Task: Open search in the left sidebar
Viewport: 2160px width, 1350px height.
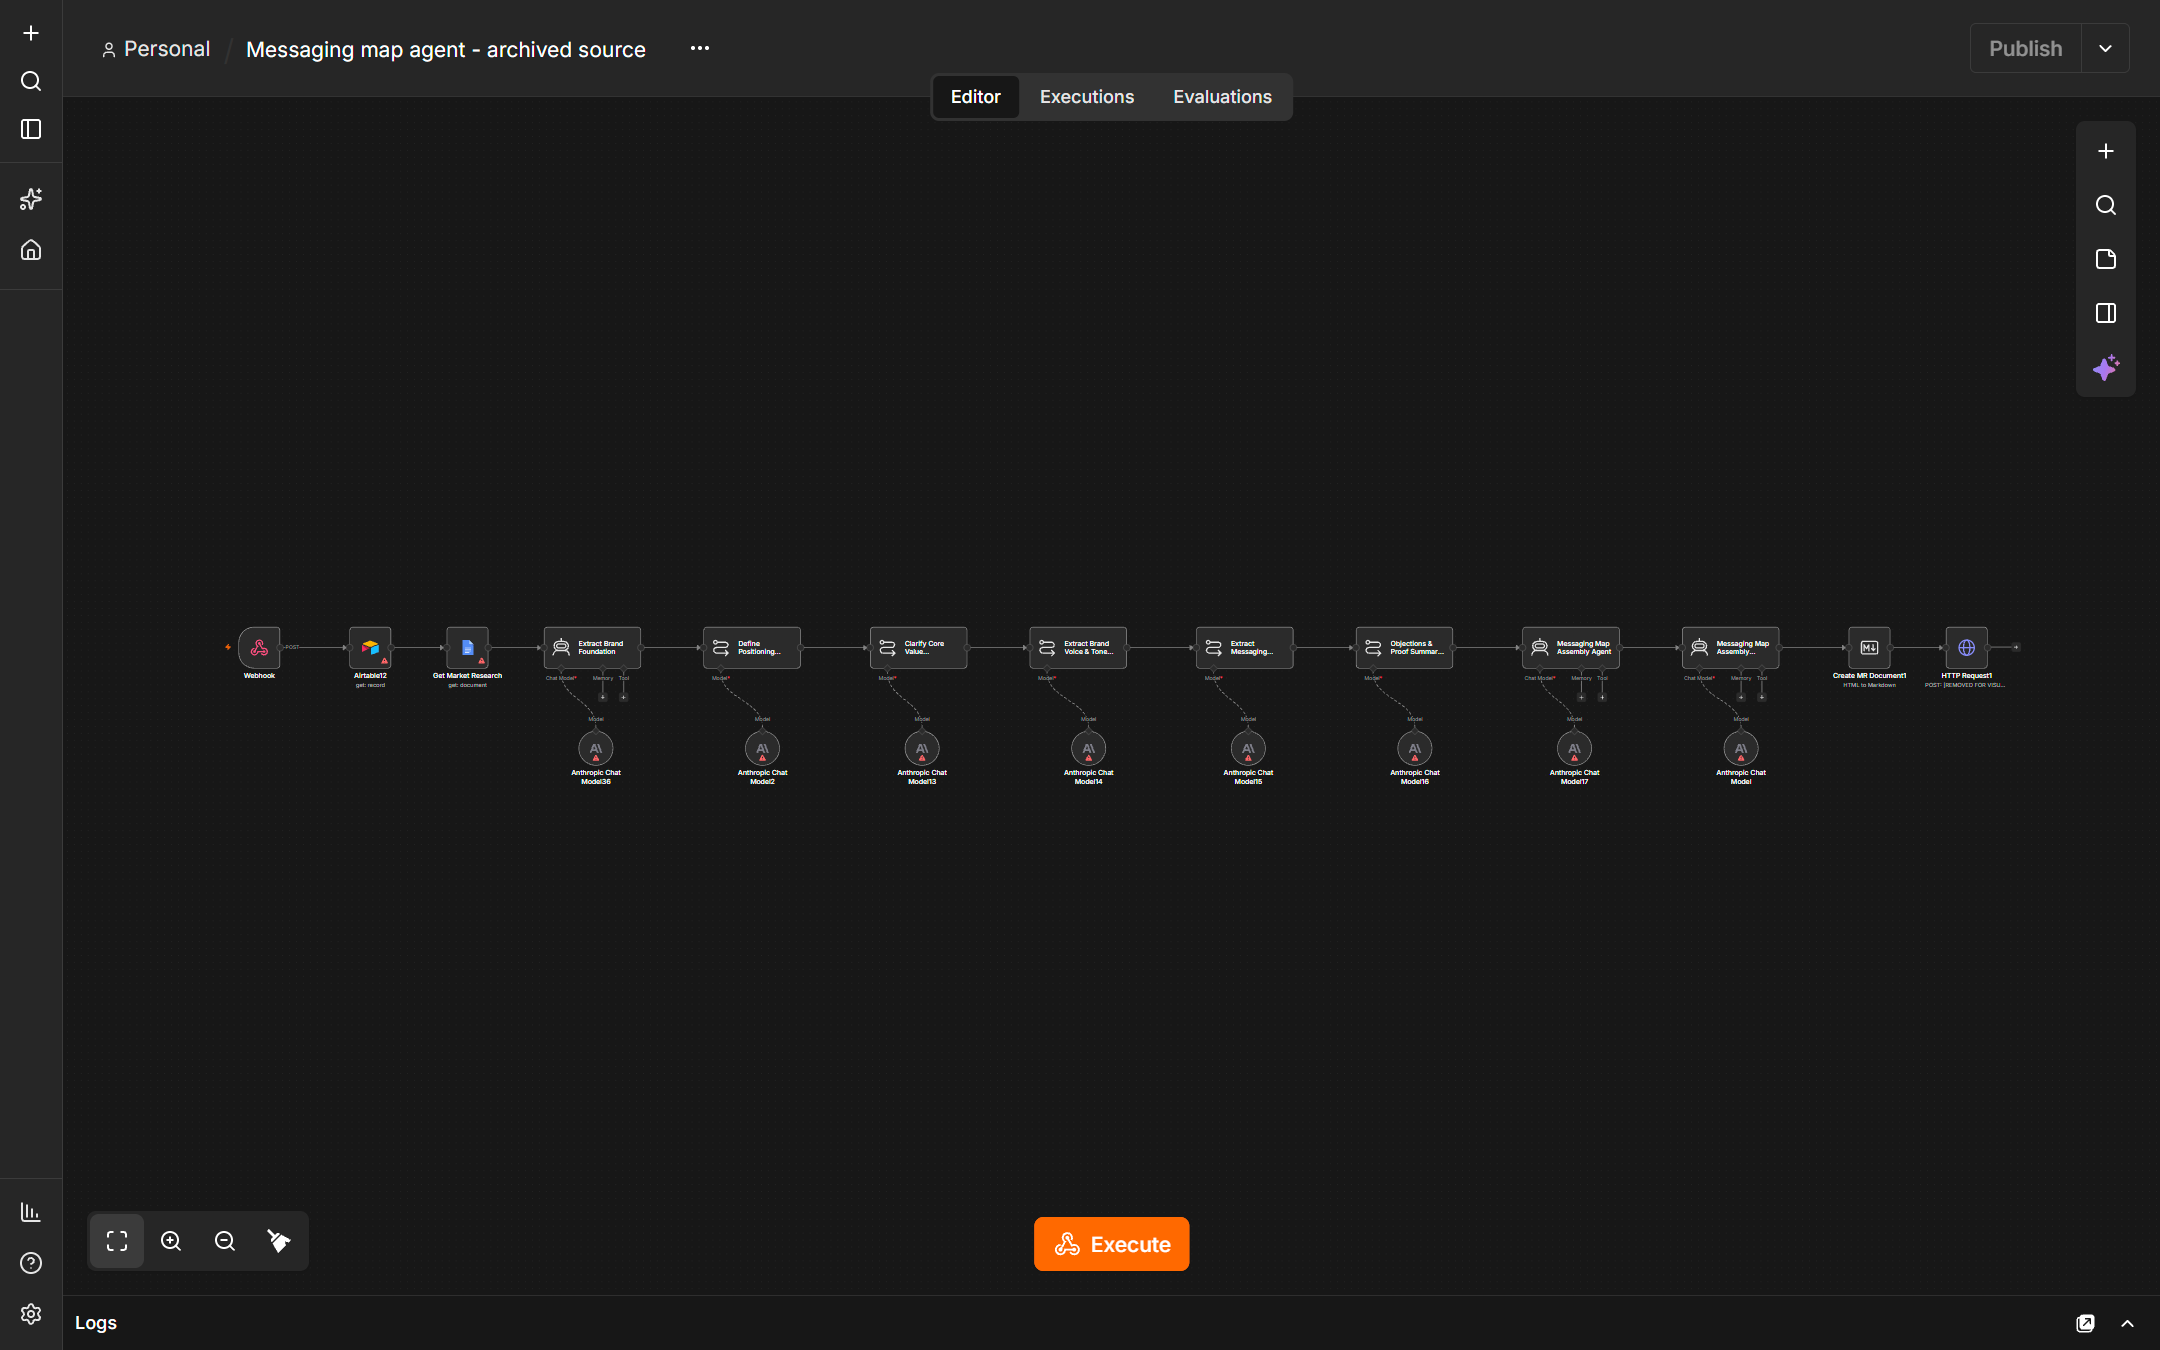Action: click(x=31, y=81)
